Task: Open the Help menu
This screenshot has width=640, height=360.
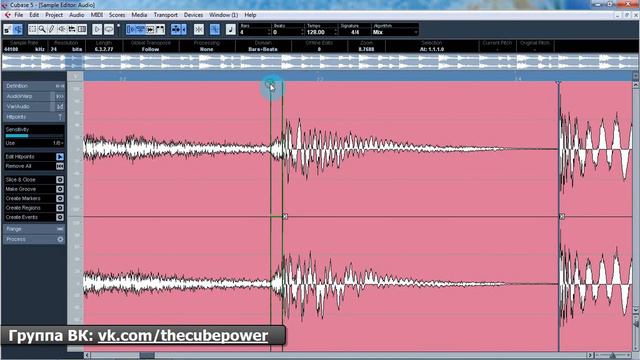Action: tap(250, 15)
